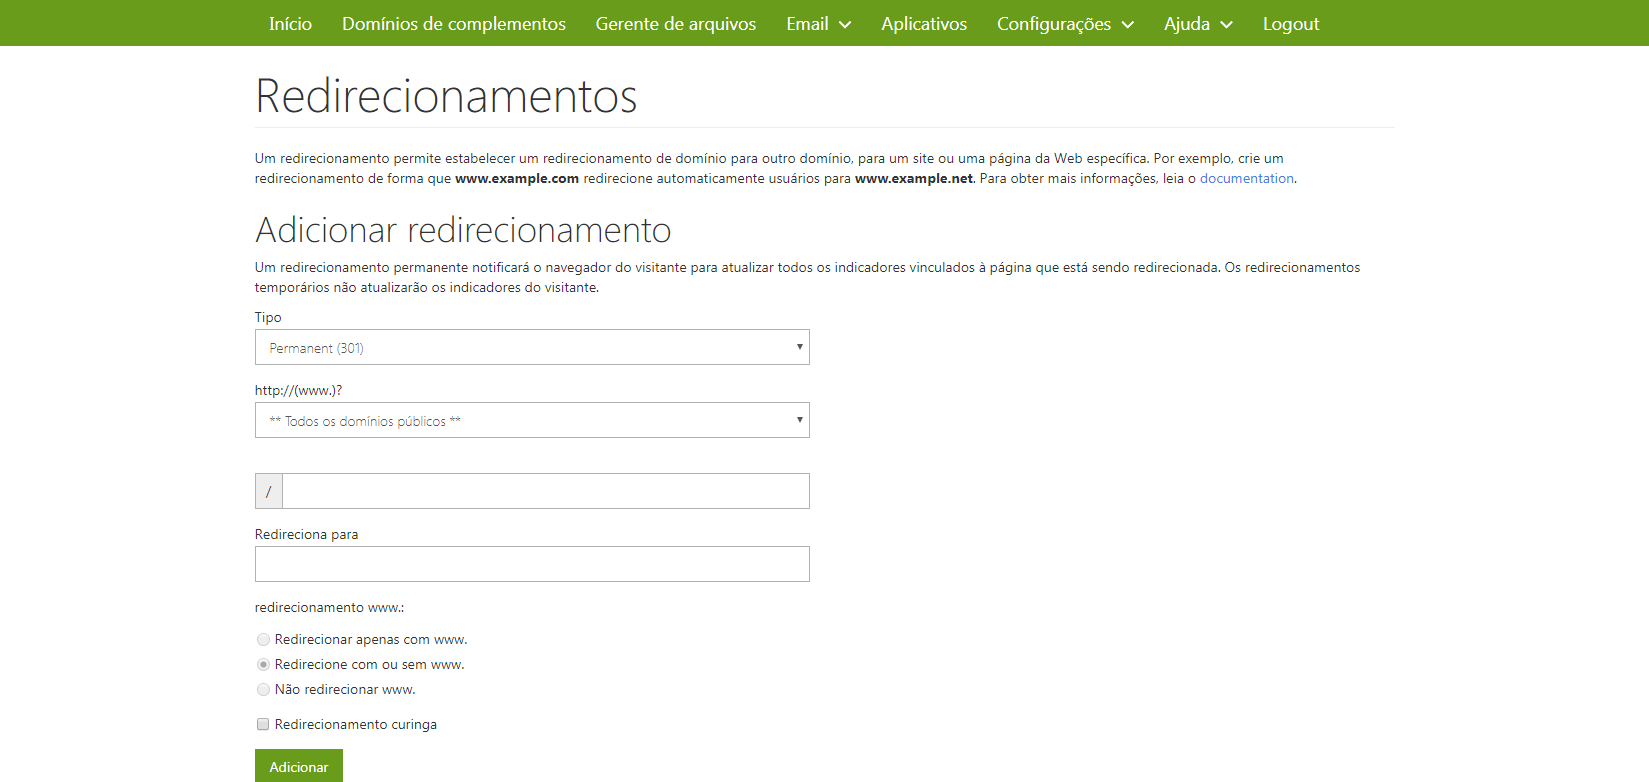Choose Não redirecionar www option
1649x782 pixels.
[x=264, y=690]
